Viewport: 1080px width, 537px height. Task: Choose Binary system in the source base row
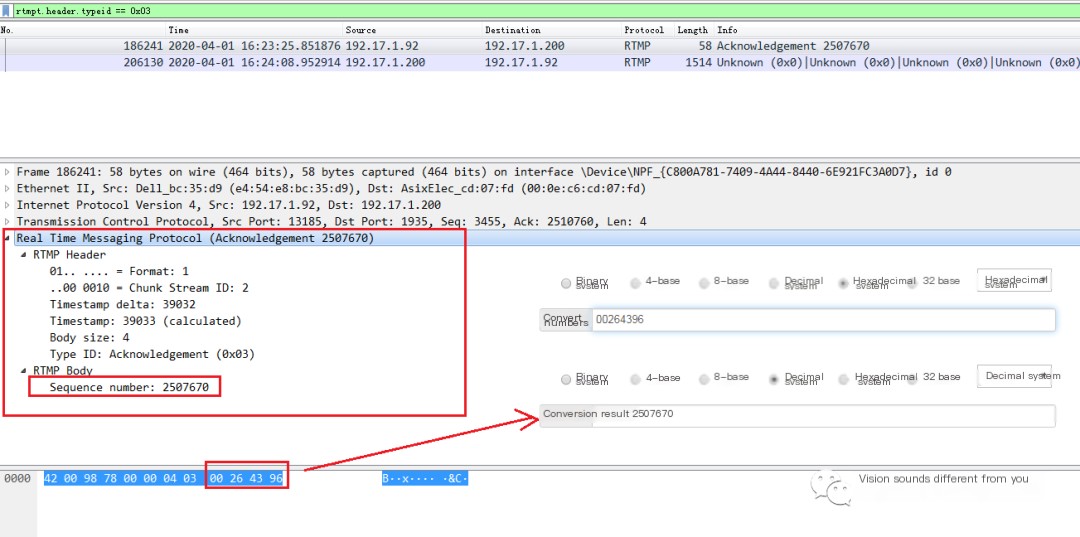pyautogui.click(x=566, y=283)
